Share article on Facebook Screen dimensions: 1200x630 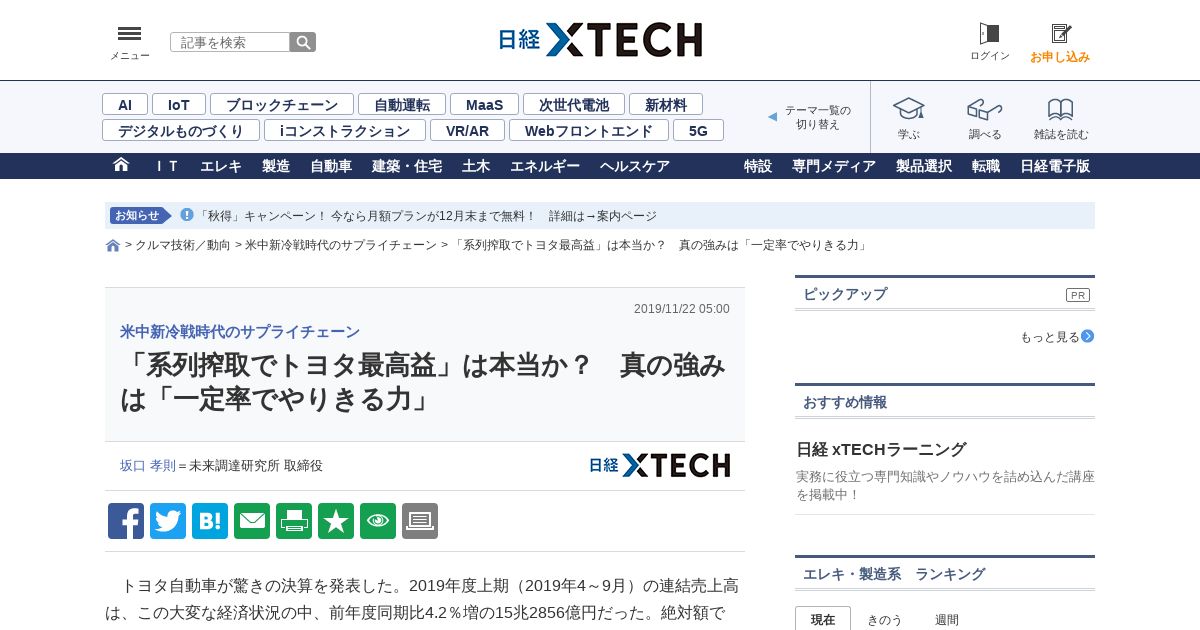click(x=126, y=521)
